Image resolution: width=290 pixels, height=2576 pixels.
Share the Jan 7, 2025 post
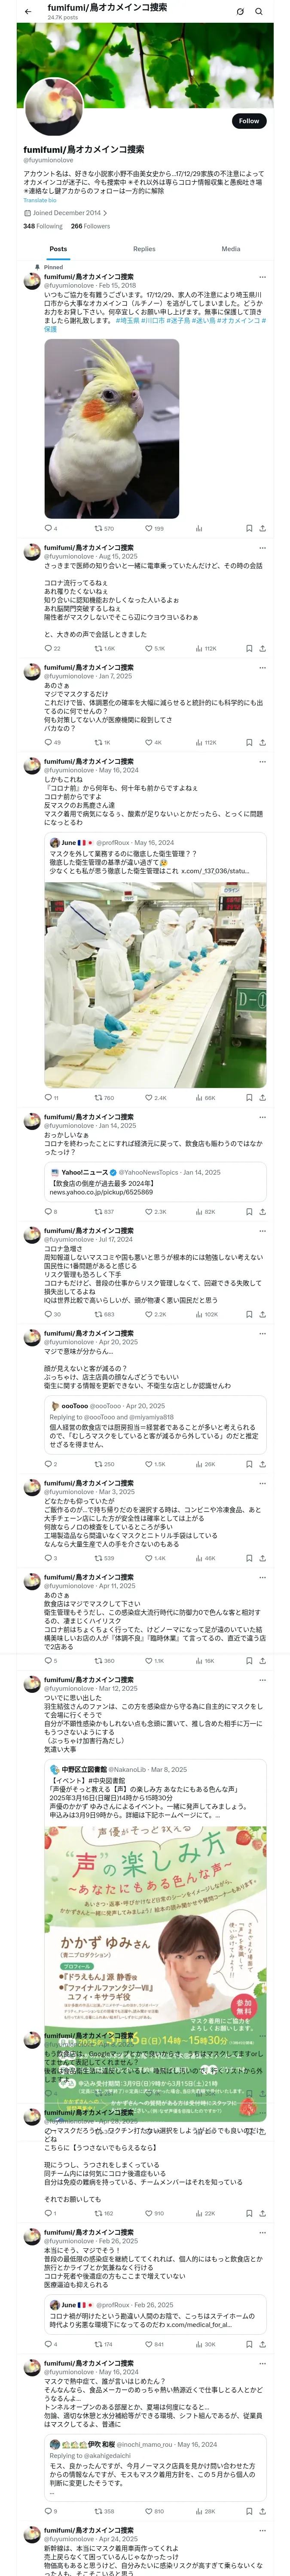262,742
